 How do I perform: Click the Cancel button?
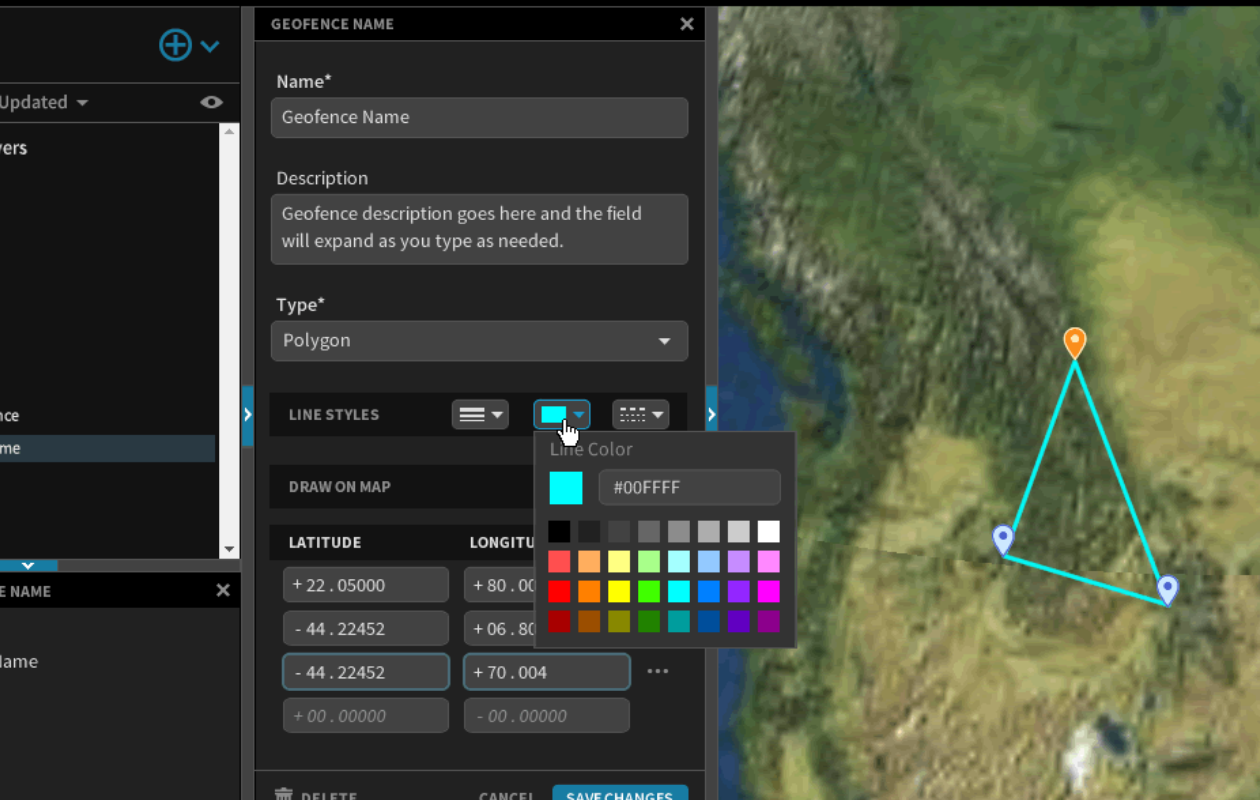pos(507,796)
